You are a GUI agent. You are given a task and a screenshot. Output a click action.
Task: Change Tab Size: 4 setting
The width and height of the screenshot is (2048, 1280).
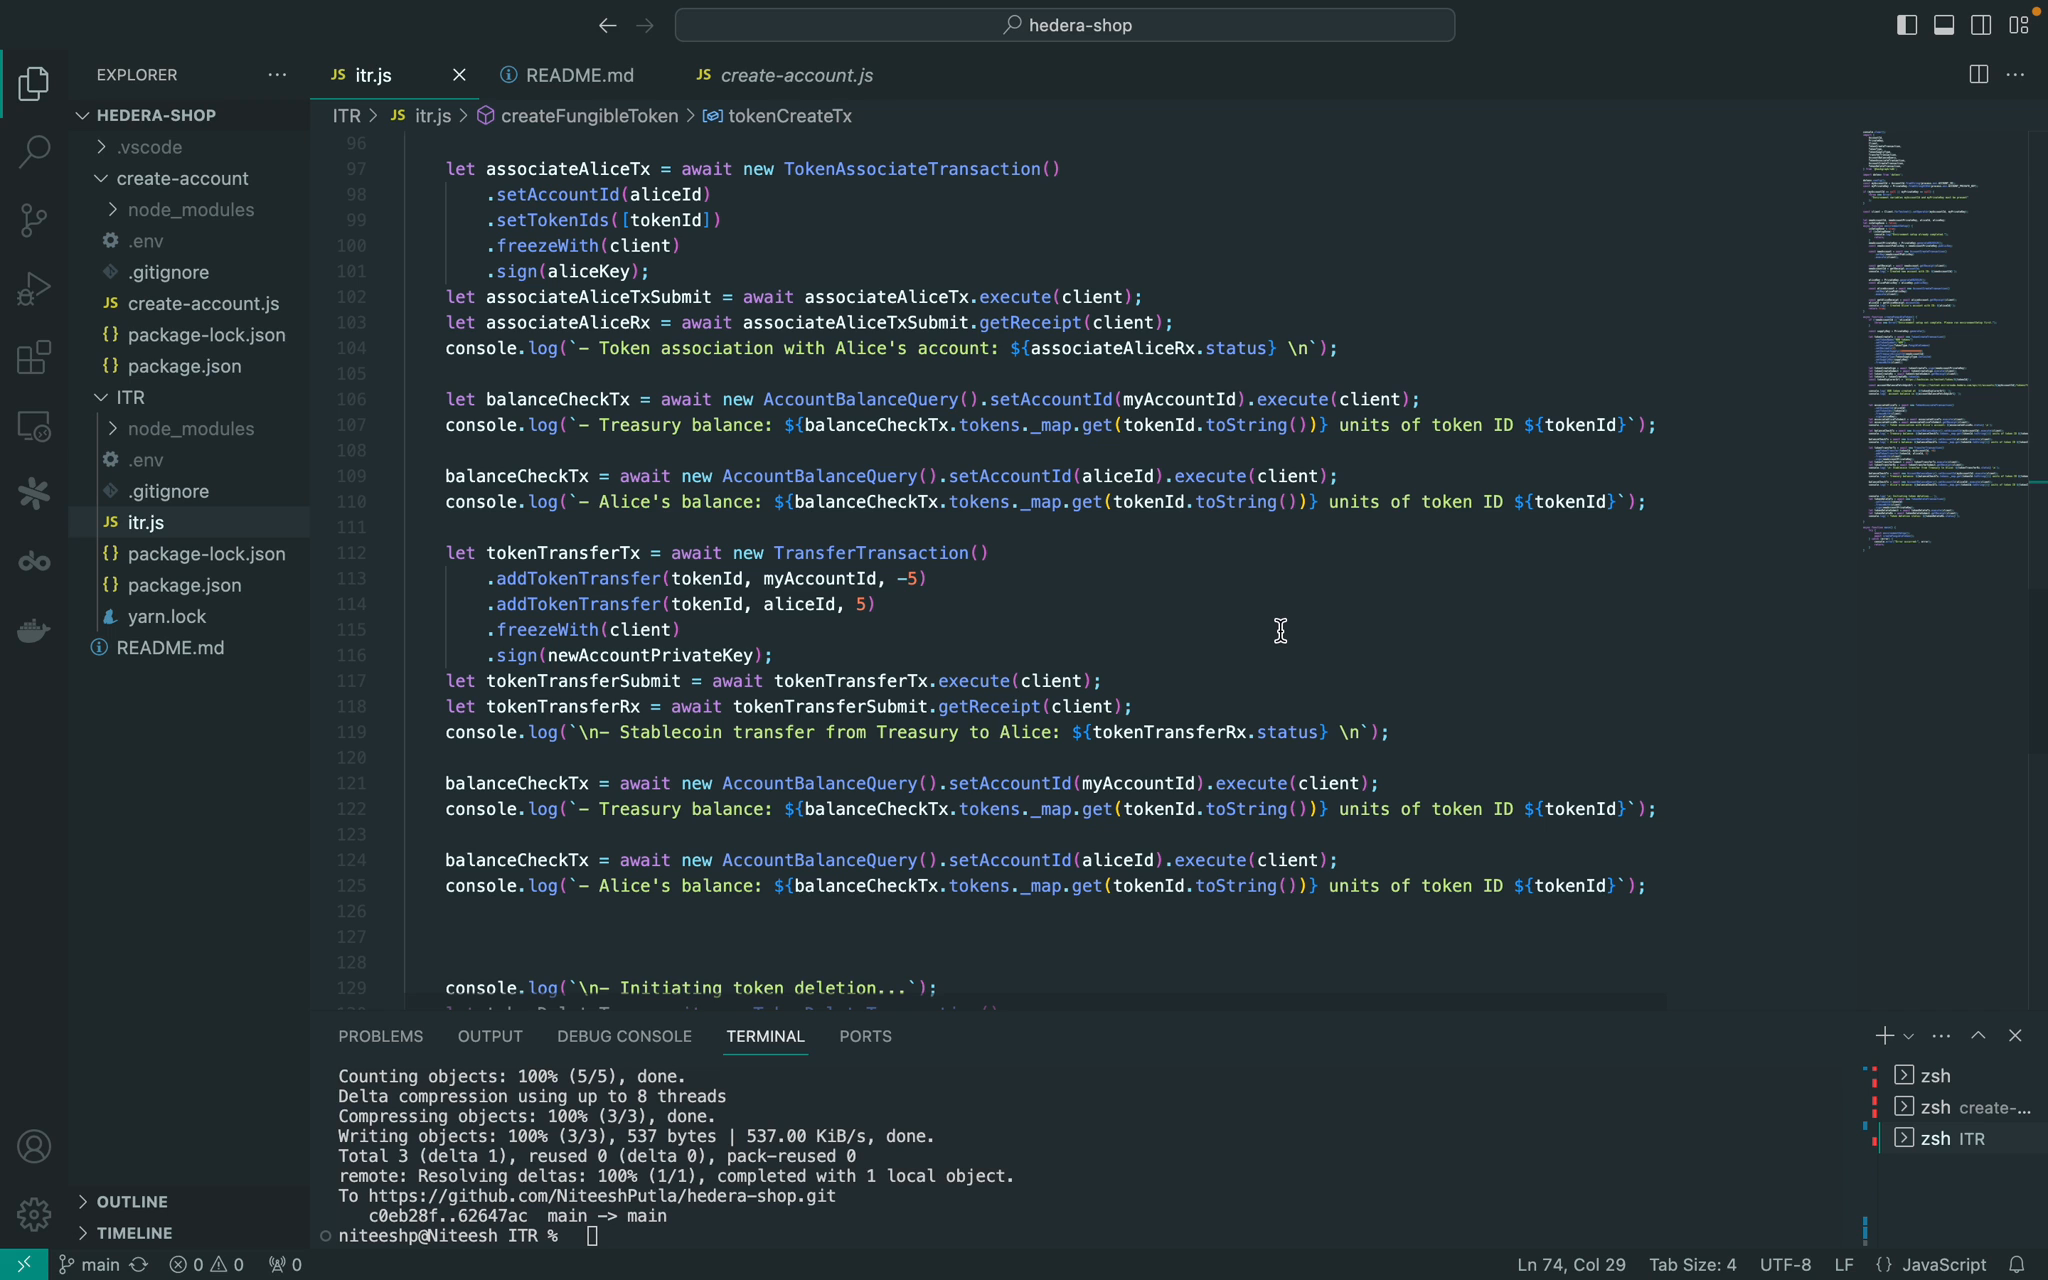coord(1692,1264)
